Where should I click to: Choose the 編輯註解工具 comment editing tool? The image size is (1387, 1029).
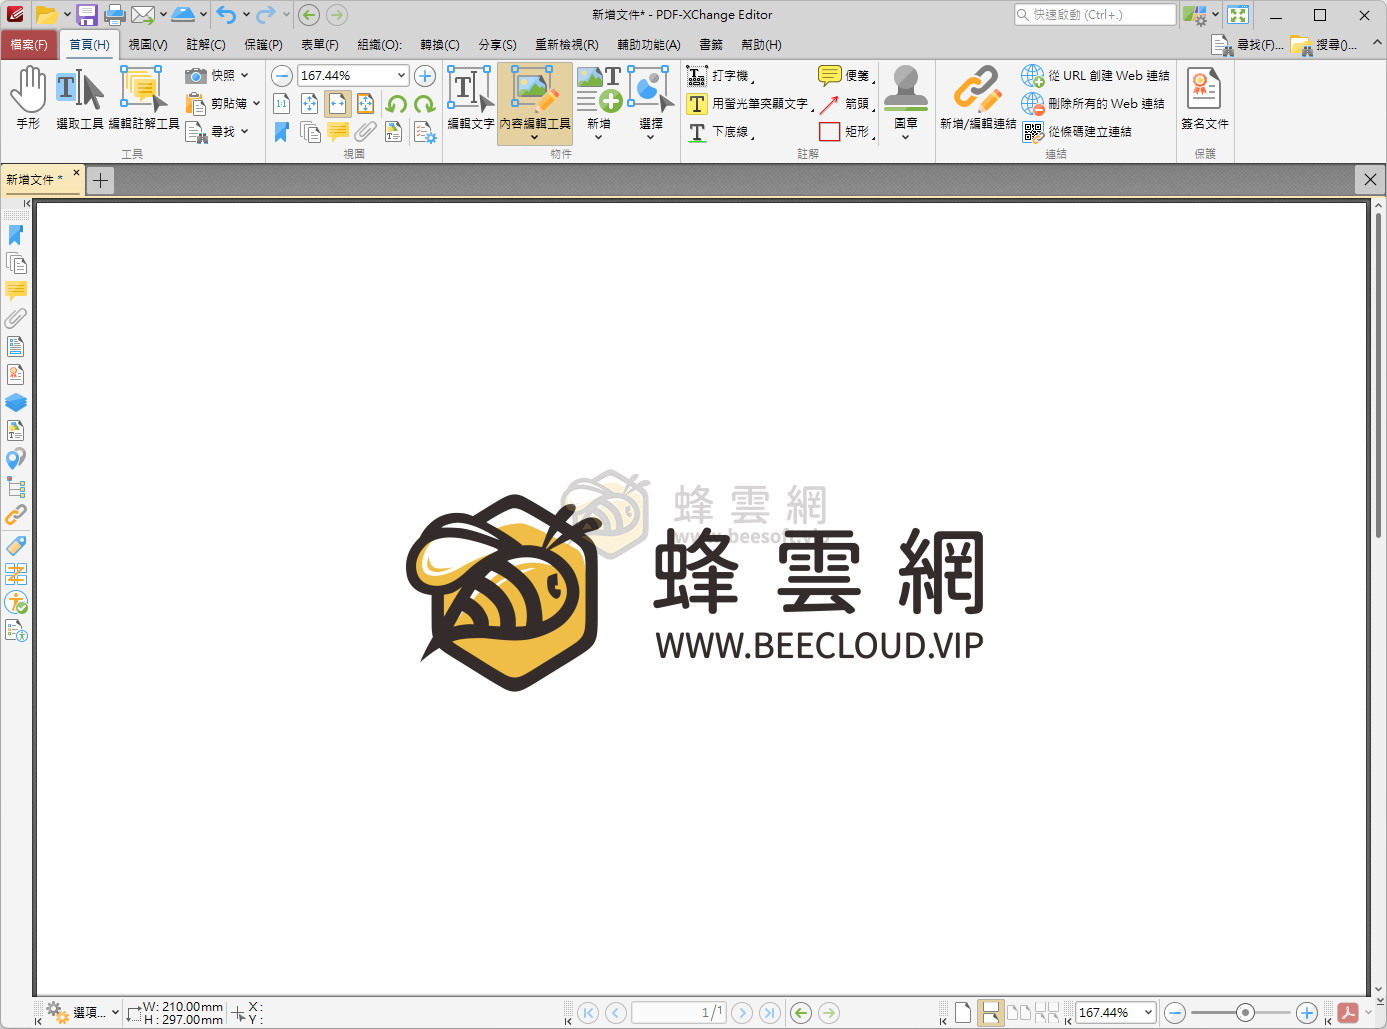point(144,98)
